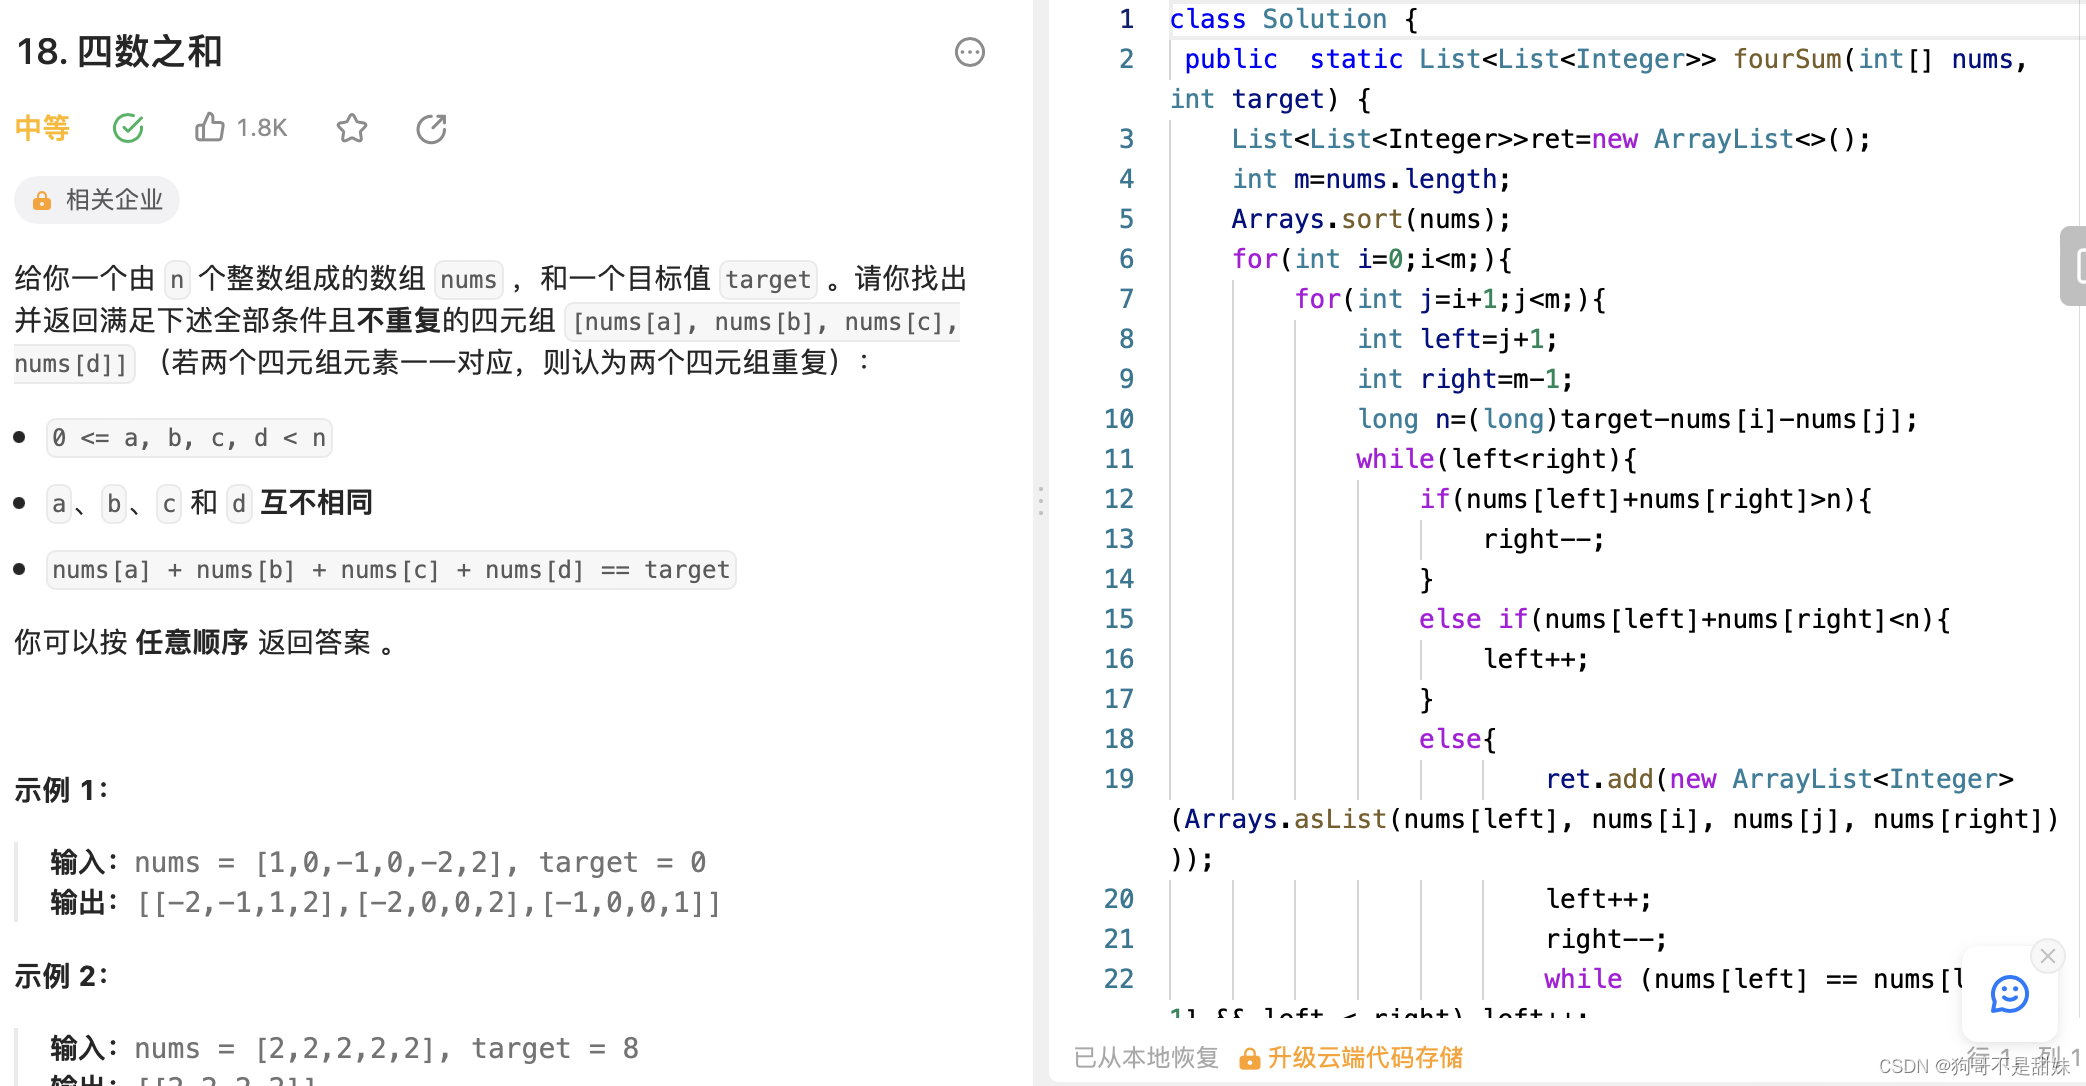Image resolution: width=2086 pixels, height=1086 pixels.
Task: Click 升级云端代码存储 upgrade link
Action: pos(1365,1058)
